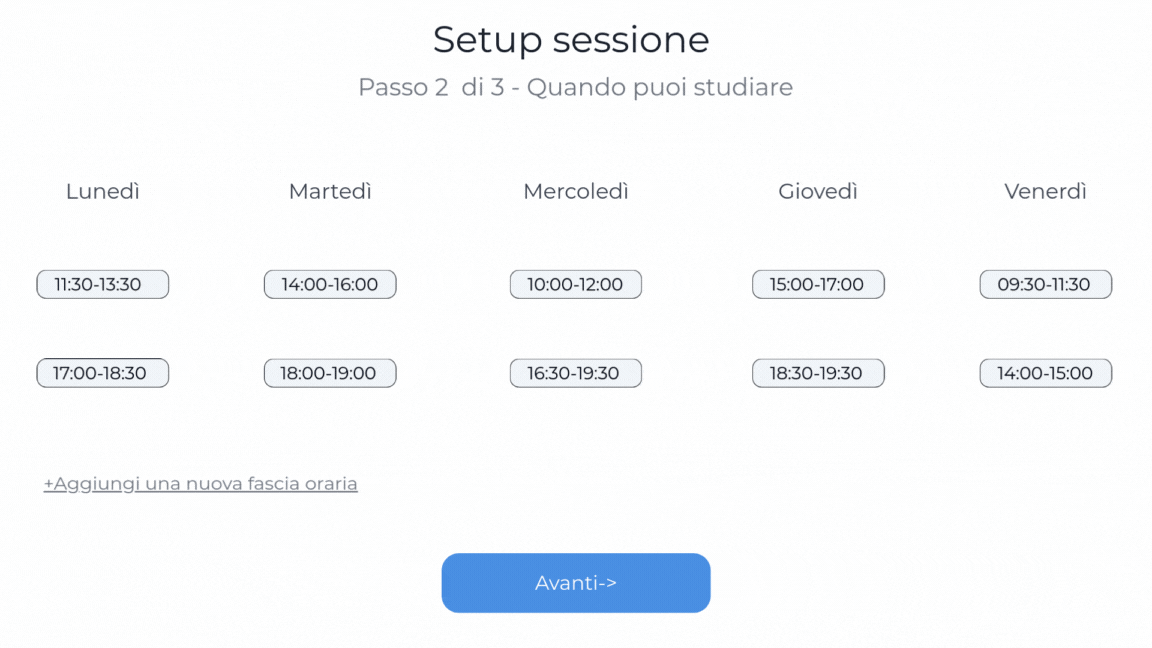Open the Aggiungi una nuova fascia oraria link
The image size is (1152, 648).
(200, 484)
